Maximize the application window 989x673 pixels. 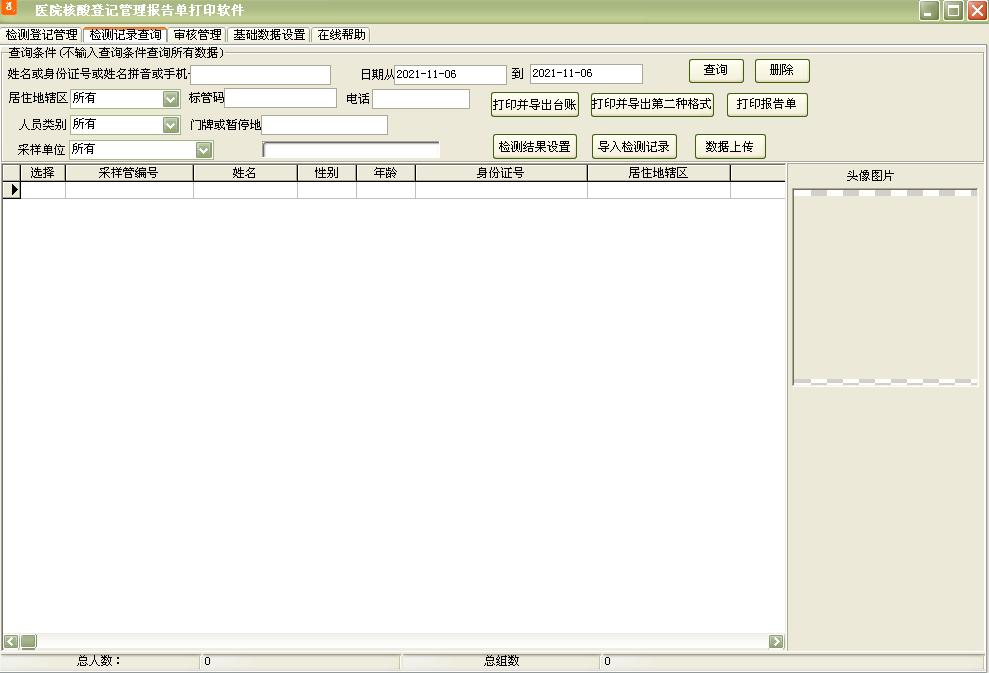click(x=954, y=11)
